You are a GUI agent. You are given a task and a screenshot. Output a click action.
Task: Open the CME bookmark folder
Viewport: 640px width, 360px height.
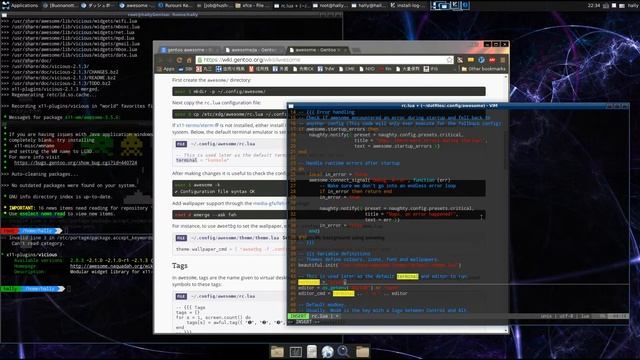pyautogui.click(x=347, y=69)
